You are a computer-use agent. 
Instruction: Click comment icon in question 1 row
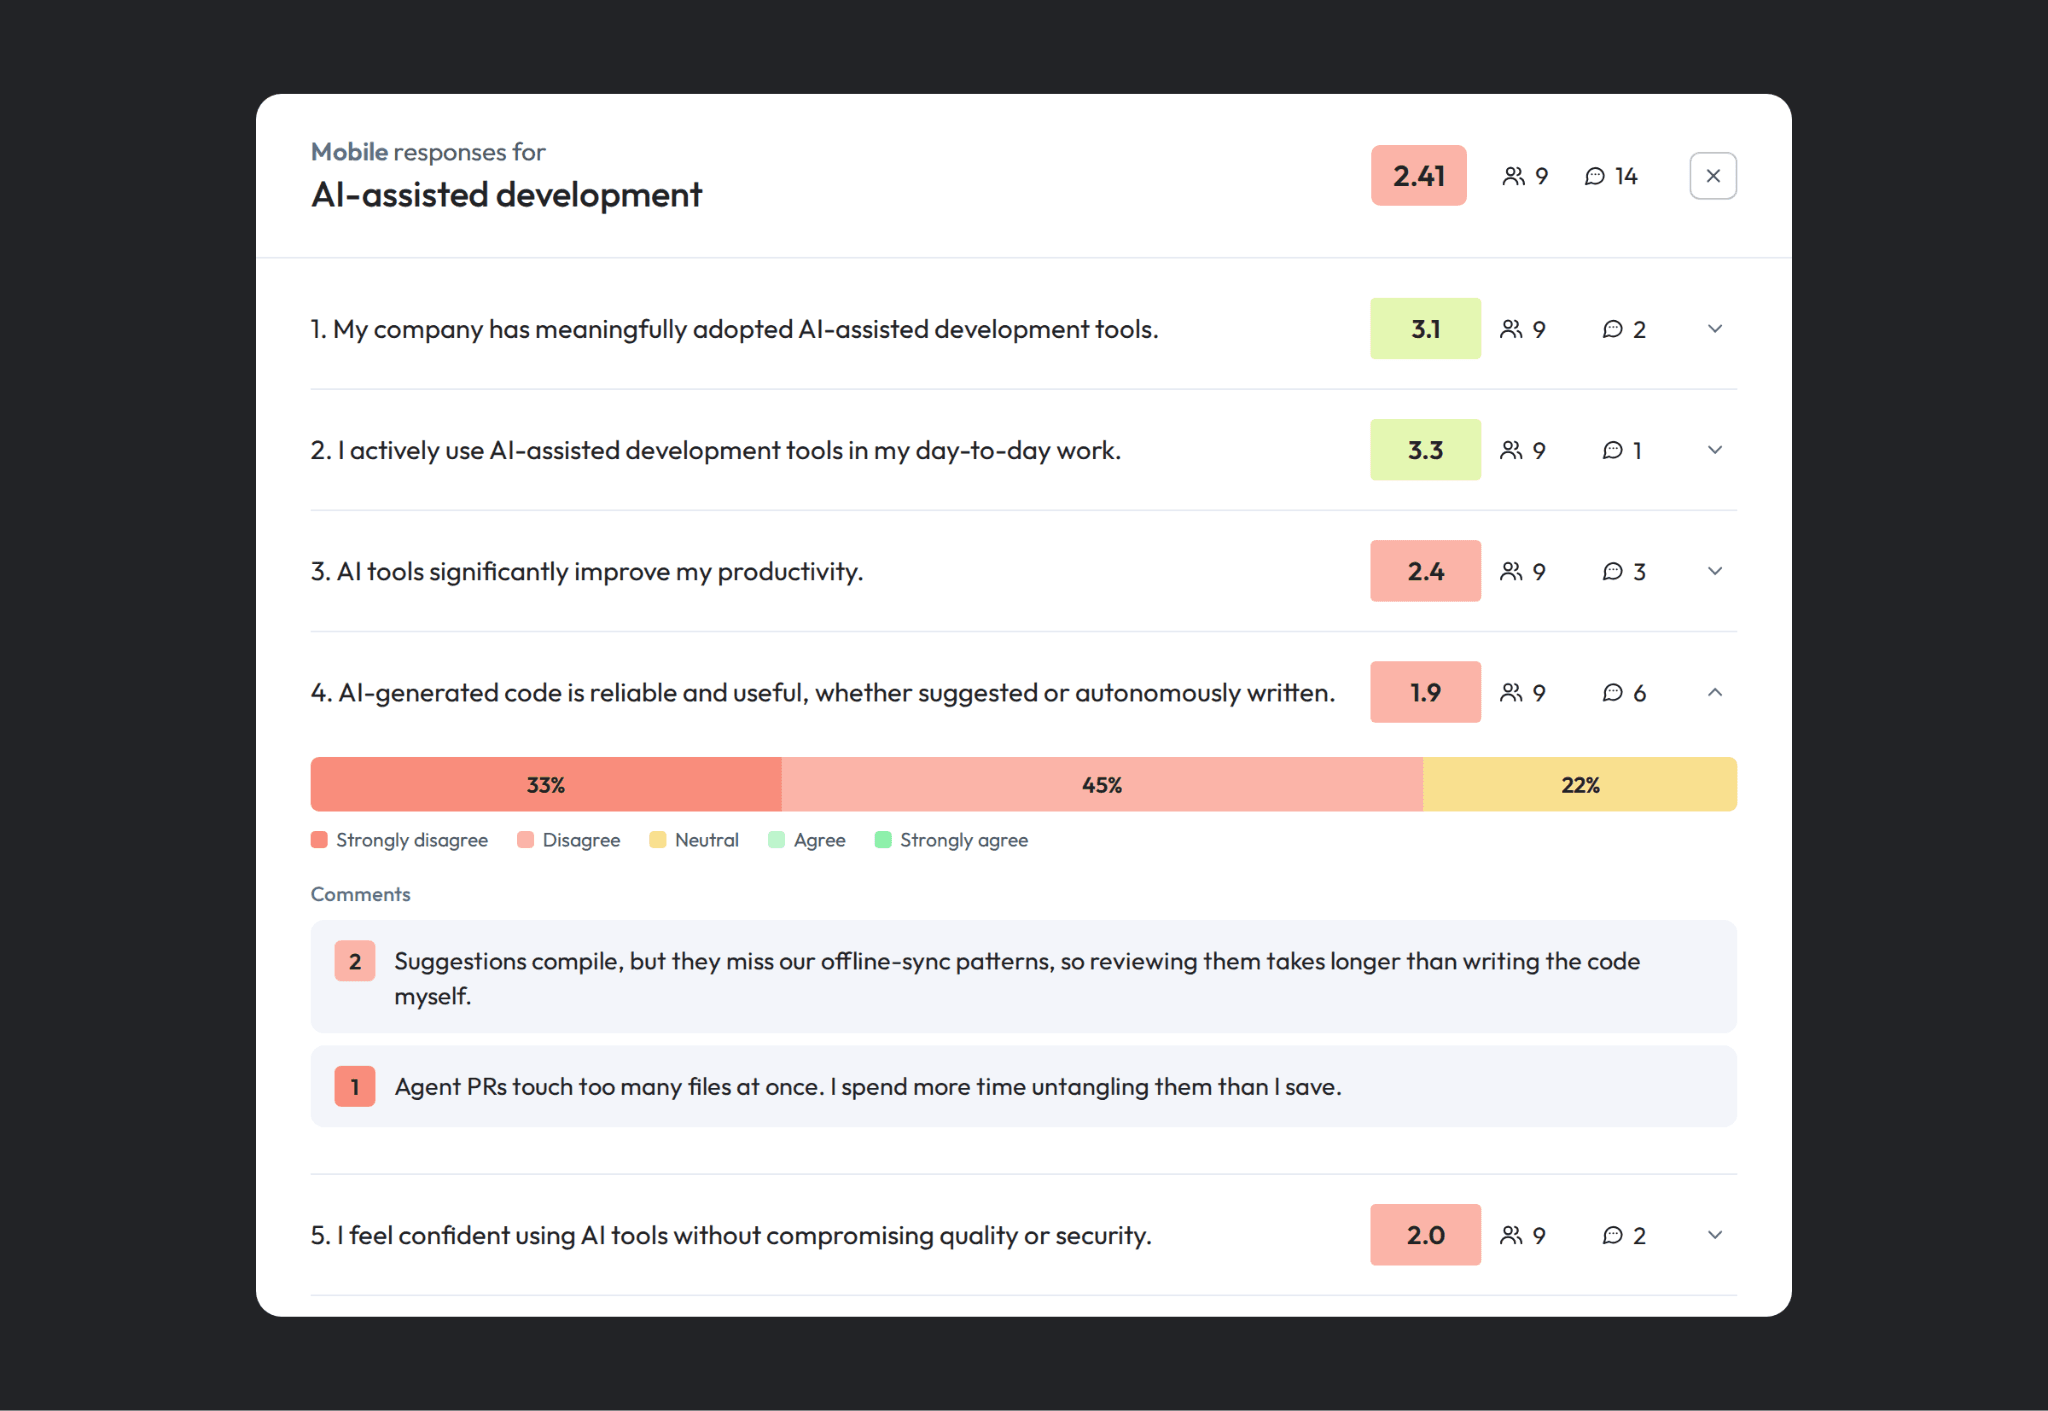pyautogui.click(x=1612, y=329)
